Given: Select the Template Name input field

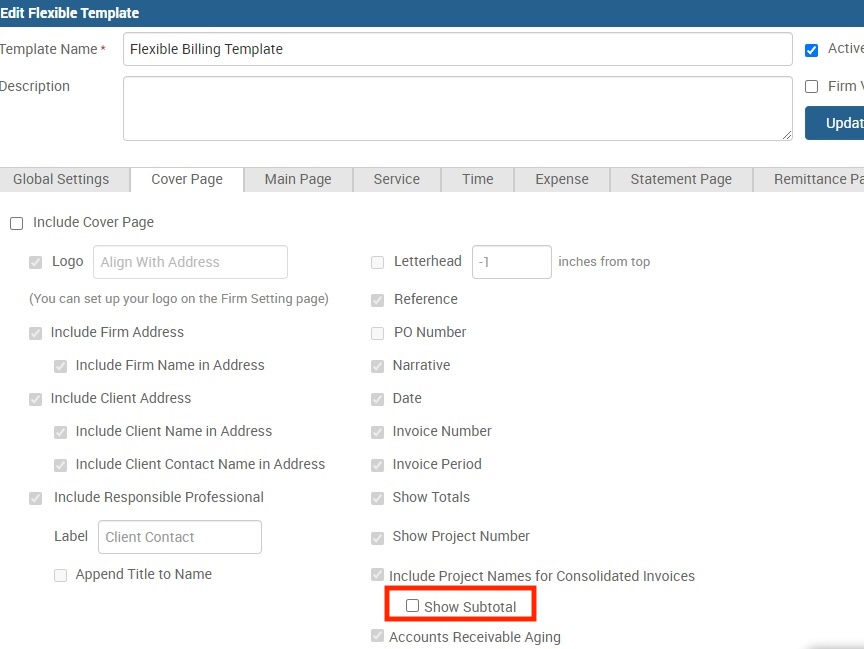Looking at the screenshot, I should point(456,49).
